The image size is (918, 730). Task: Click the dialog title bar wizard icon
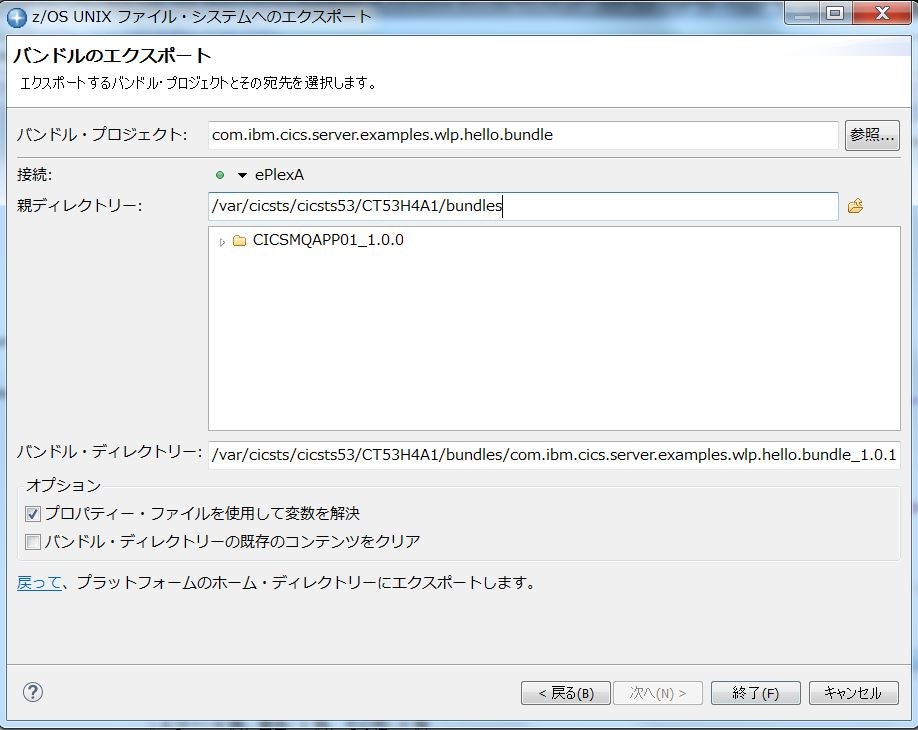point(17,17)
